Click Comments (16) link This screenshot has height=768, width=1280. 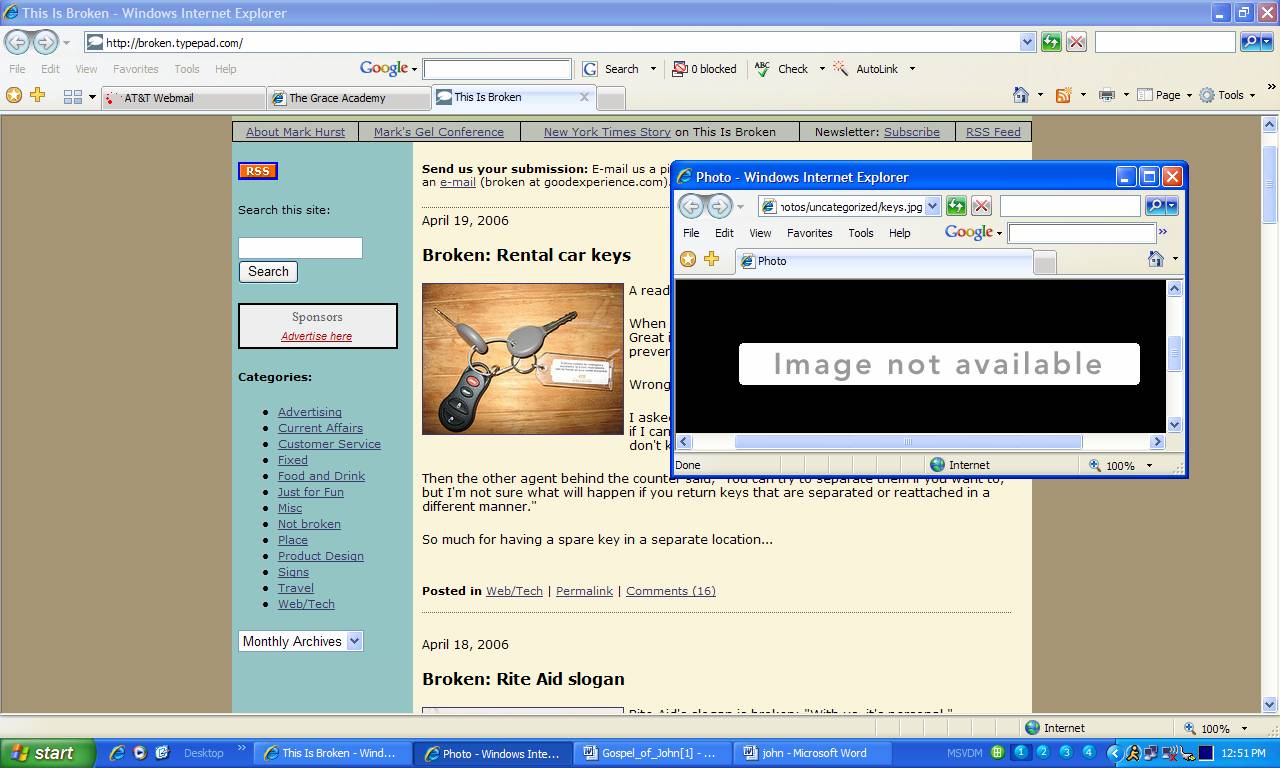tap(671, 591)
